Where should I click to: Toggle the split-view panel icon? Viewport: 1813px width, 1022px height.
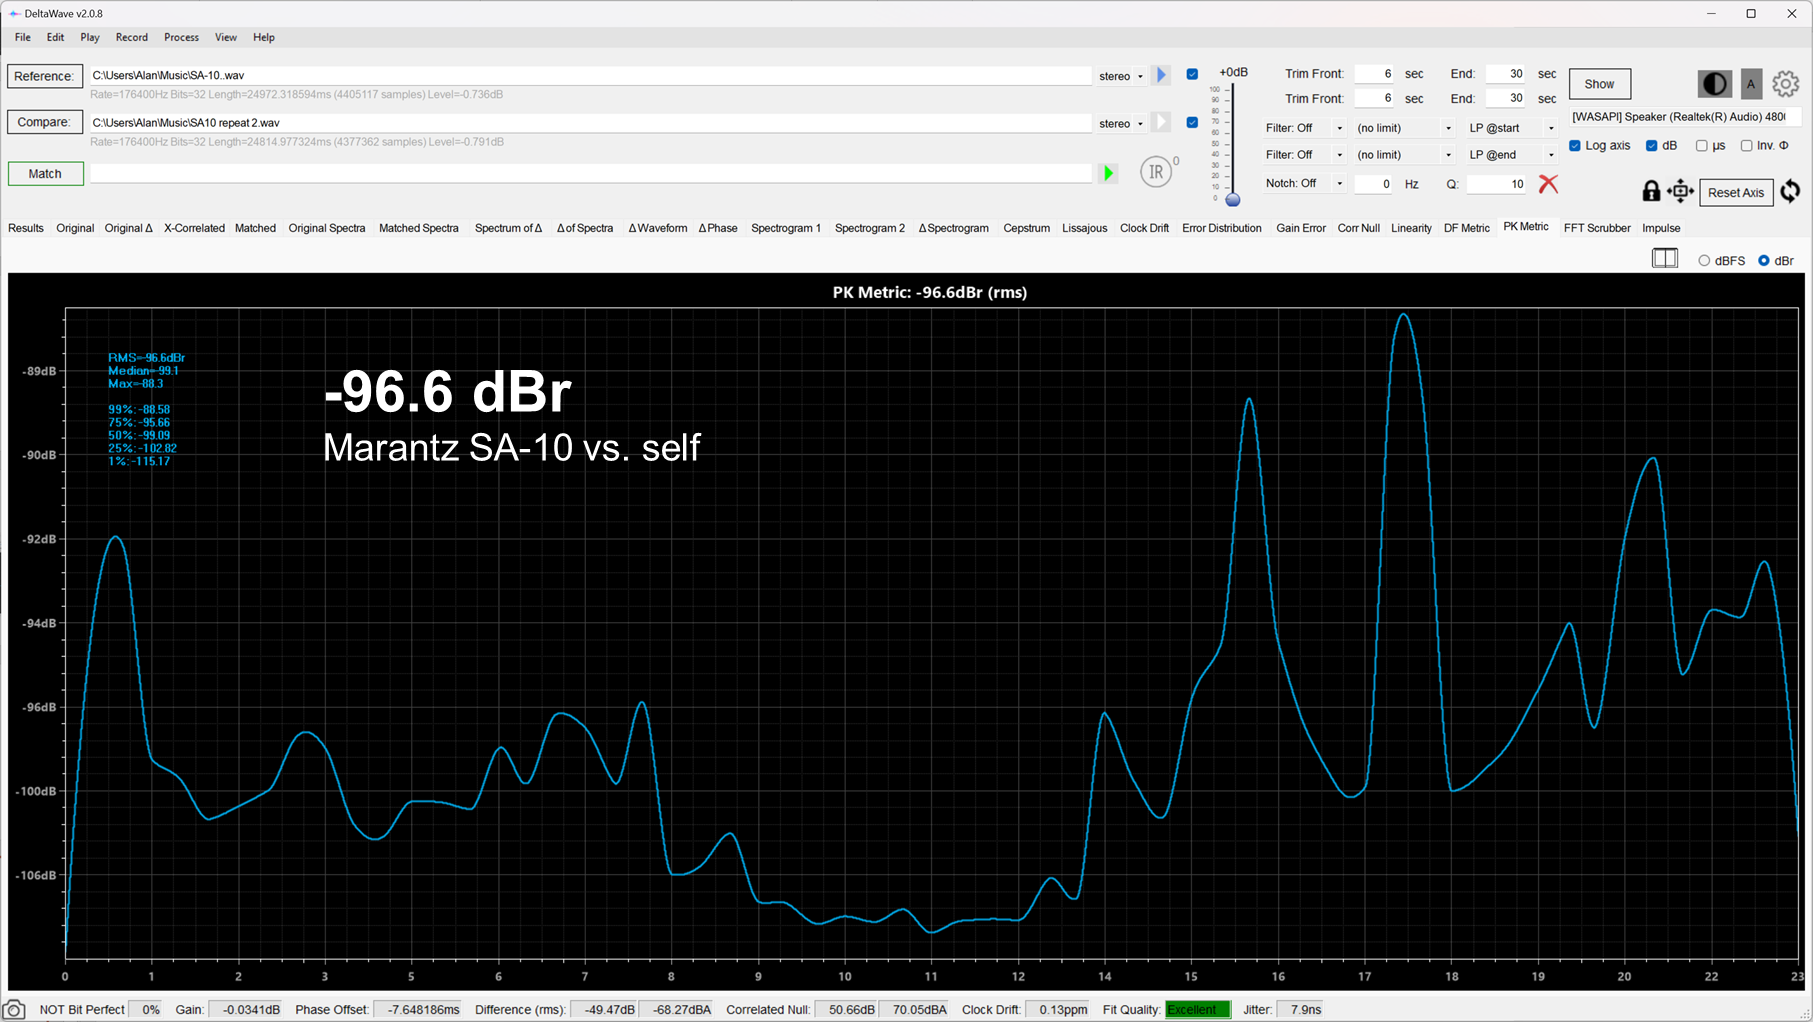pos(1665,259)
